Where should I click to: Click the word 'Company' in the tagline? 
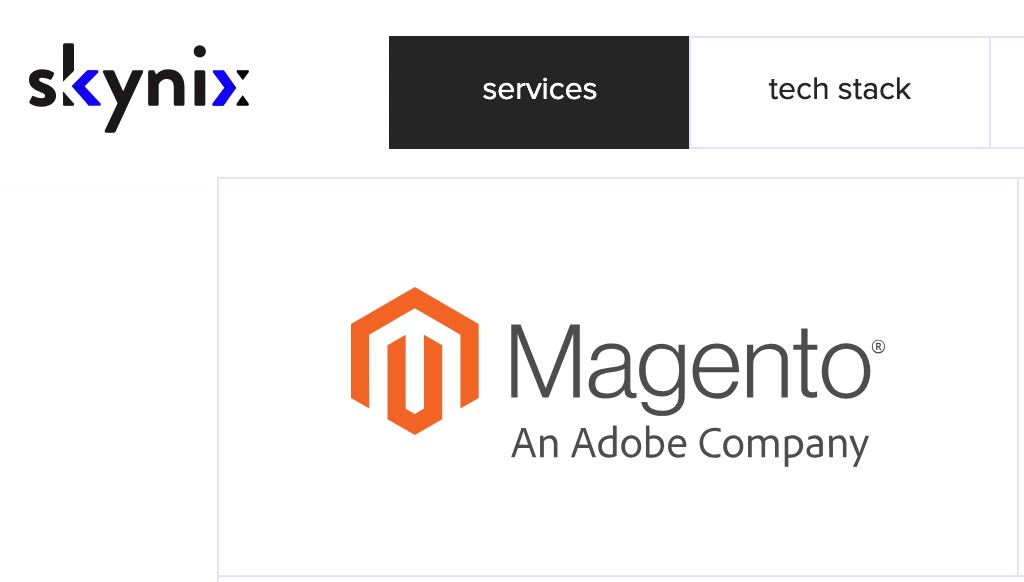pyautogui.click(x=784, y=447)
